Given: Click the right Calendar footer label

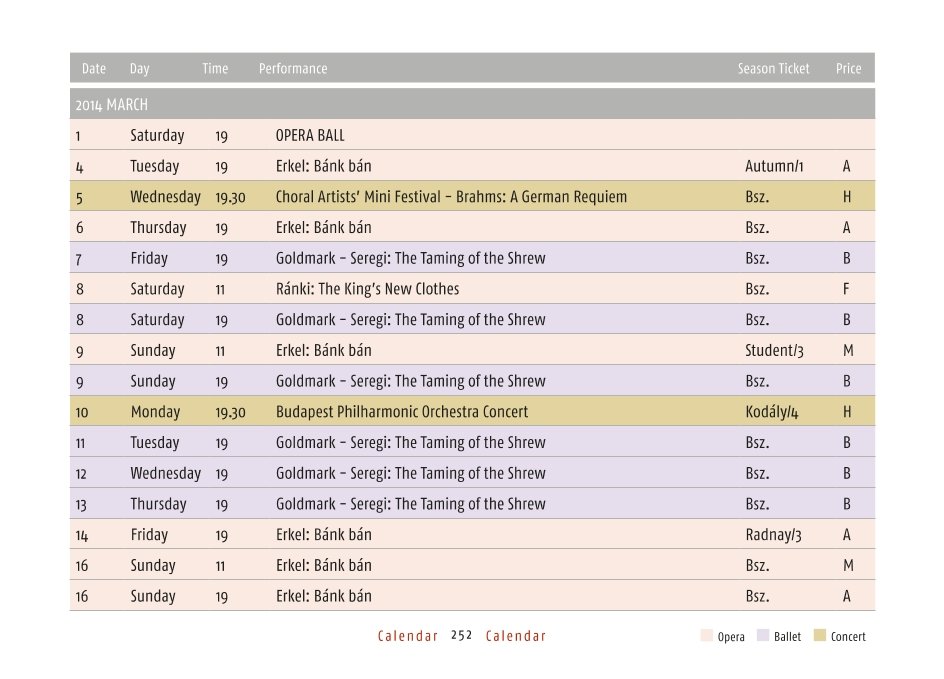Looking at the screenshot, I should coord(516,636).
